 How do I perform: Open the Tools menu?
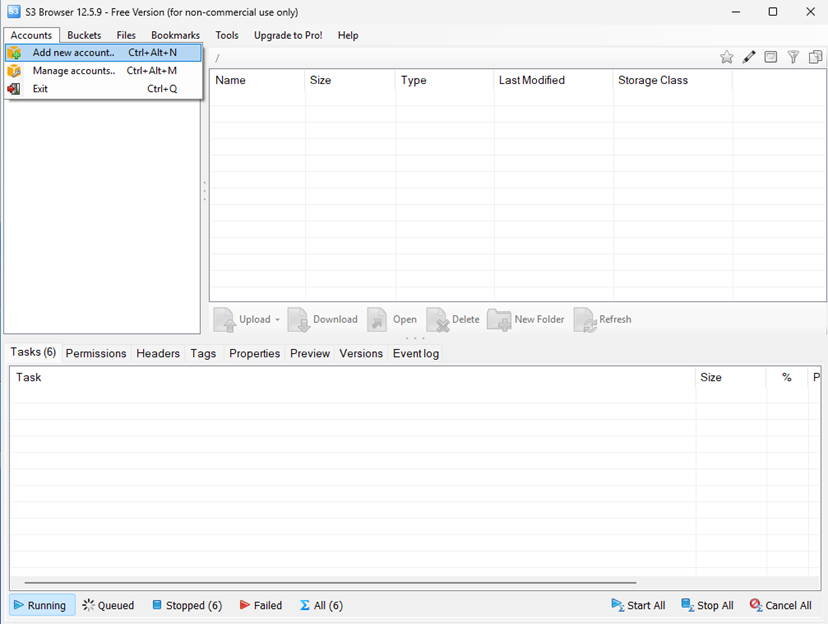tap(227, 35)
